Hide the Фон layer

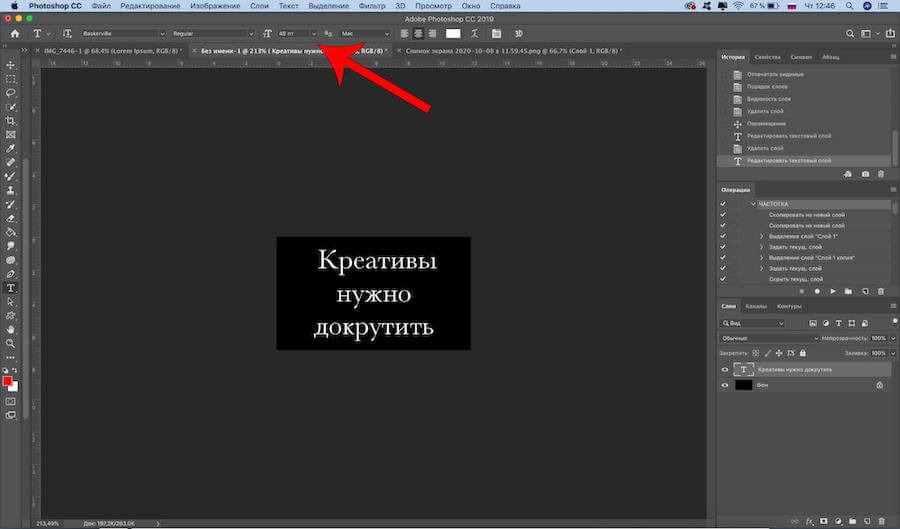[x=725, y=385]
